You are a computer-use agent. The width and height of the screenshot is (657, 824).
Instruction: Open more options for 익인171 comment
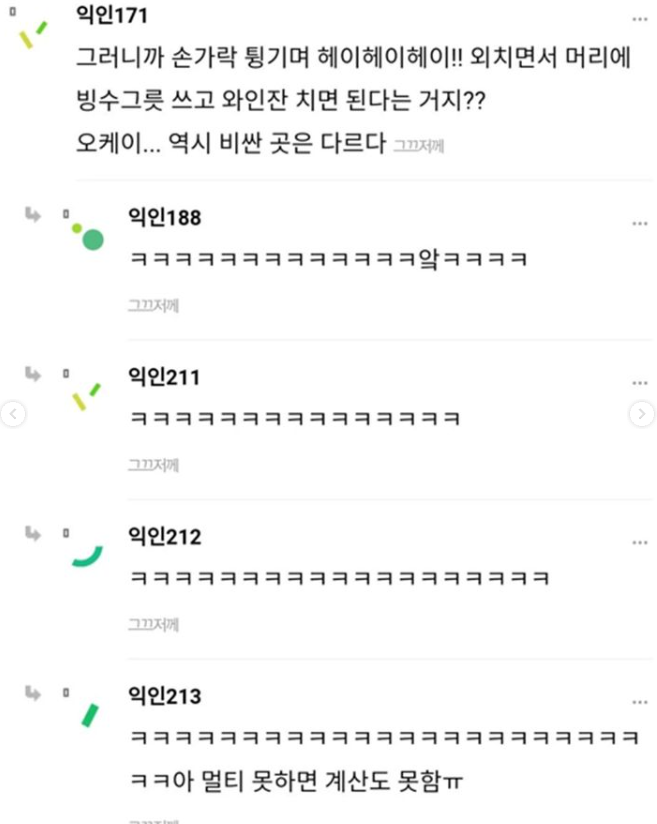pyautogui.click(x=639, y=19)
